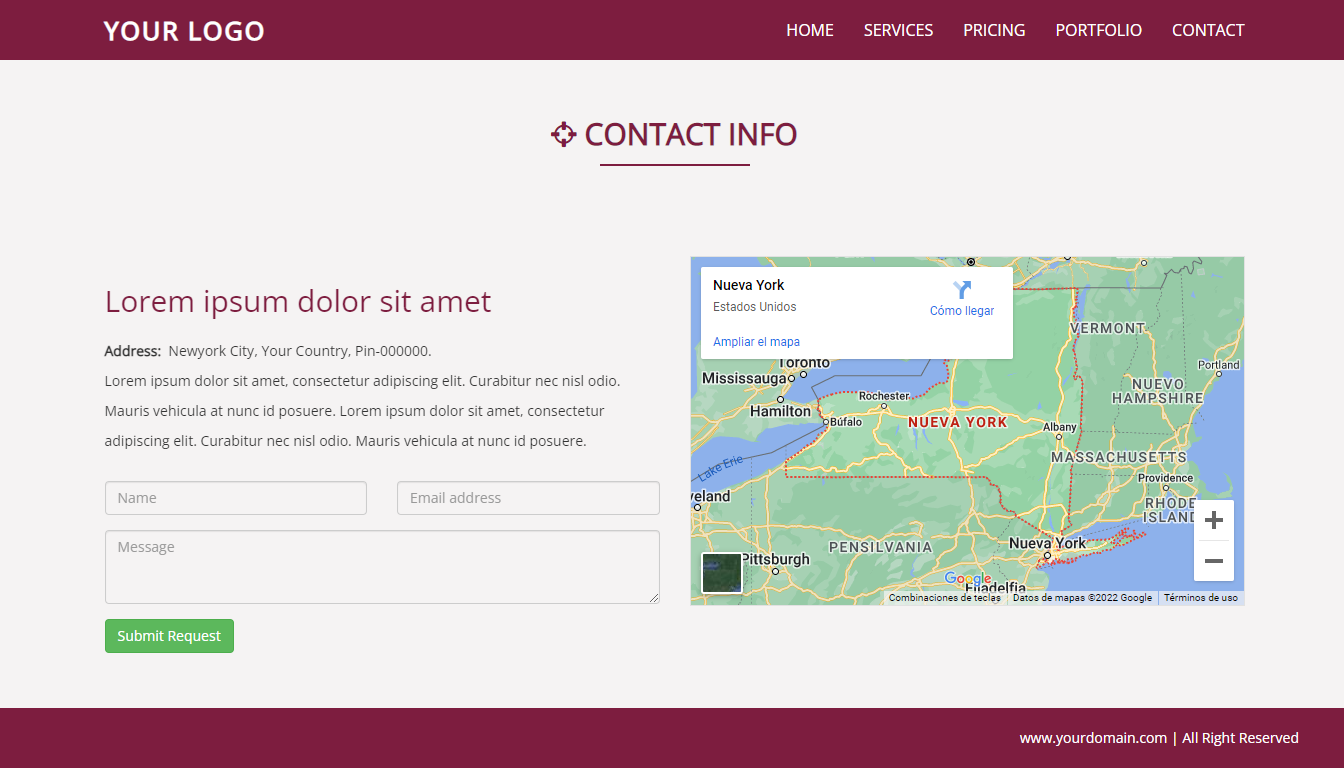The width and height of the screenshot is (1344, 768).
Task: Go to the Services page
Action: (898, 30)
